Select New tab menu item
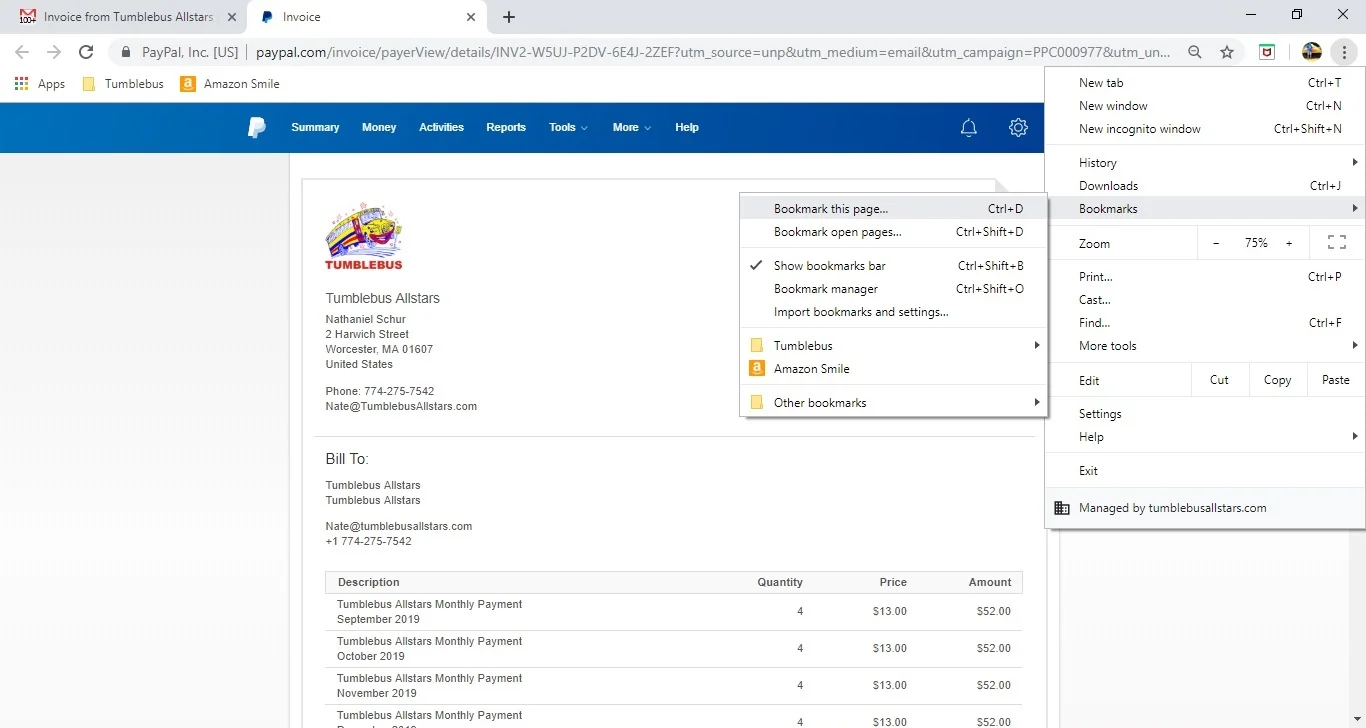 (1205, 83)
